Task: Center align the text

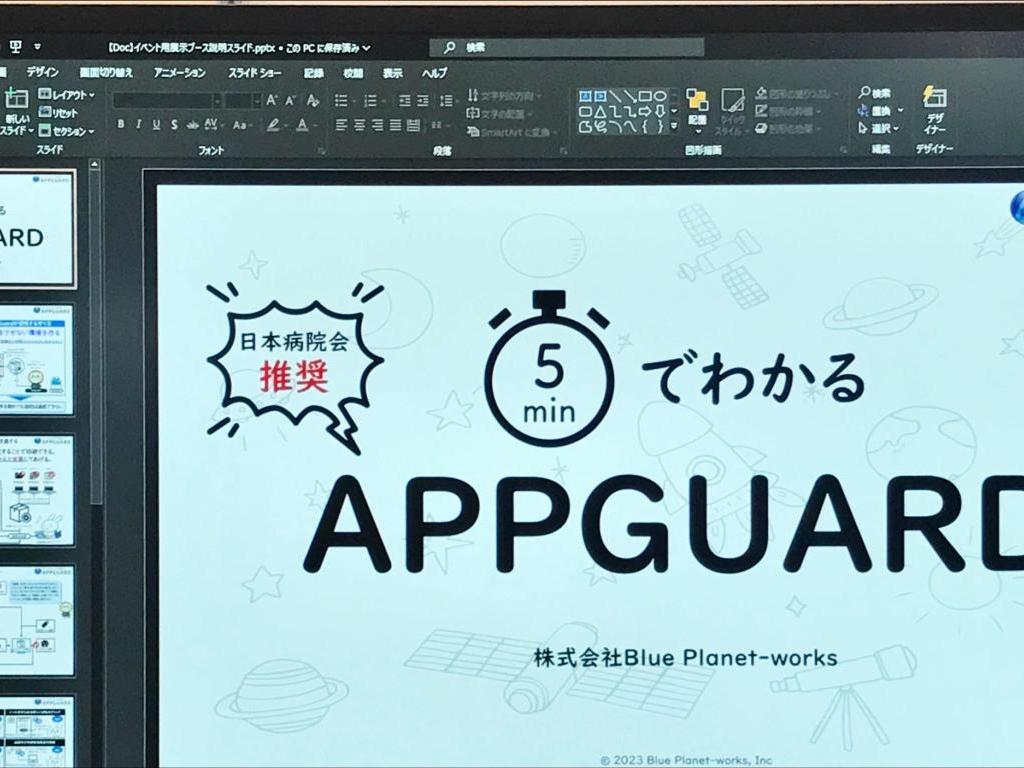Action: 359,125
